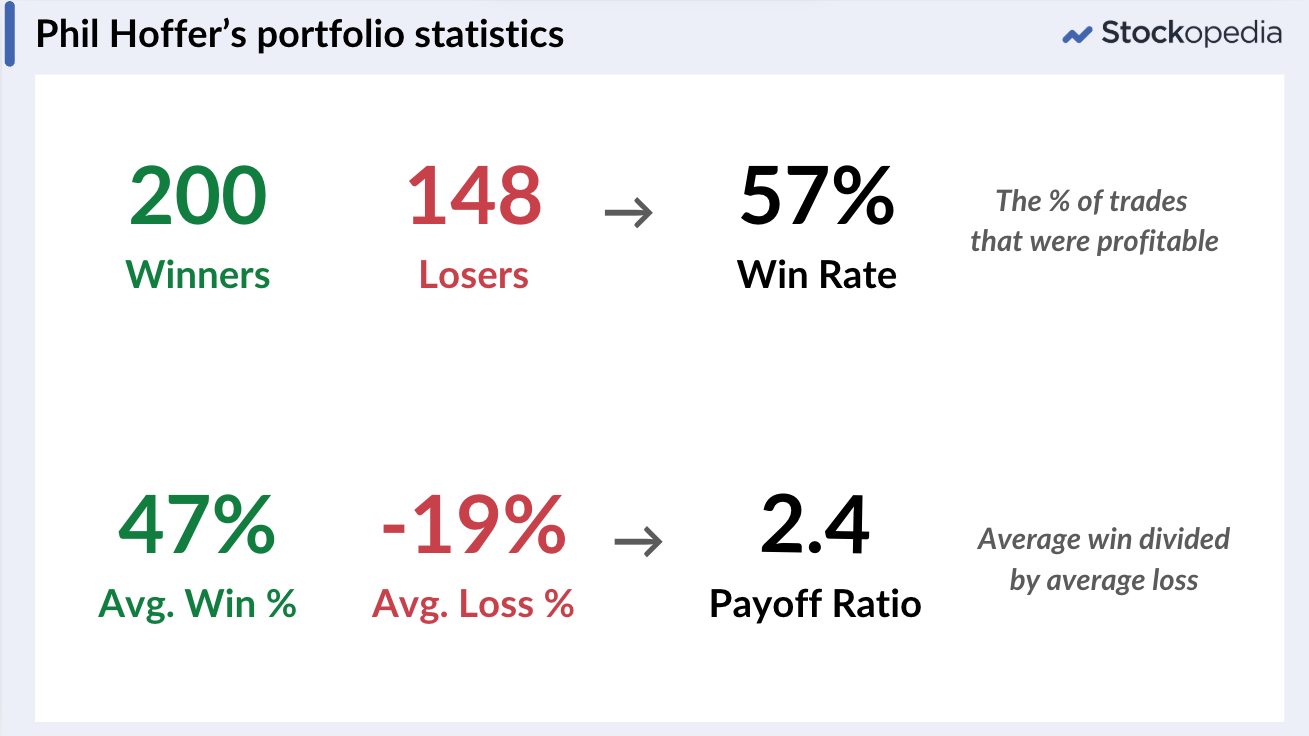Viewport: 1309px width, 736px height.
Task: Select the Payoff Ratio label
Action: point(815,604)
